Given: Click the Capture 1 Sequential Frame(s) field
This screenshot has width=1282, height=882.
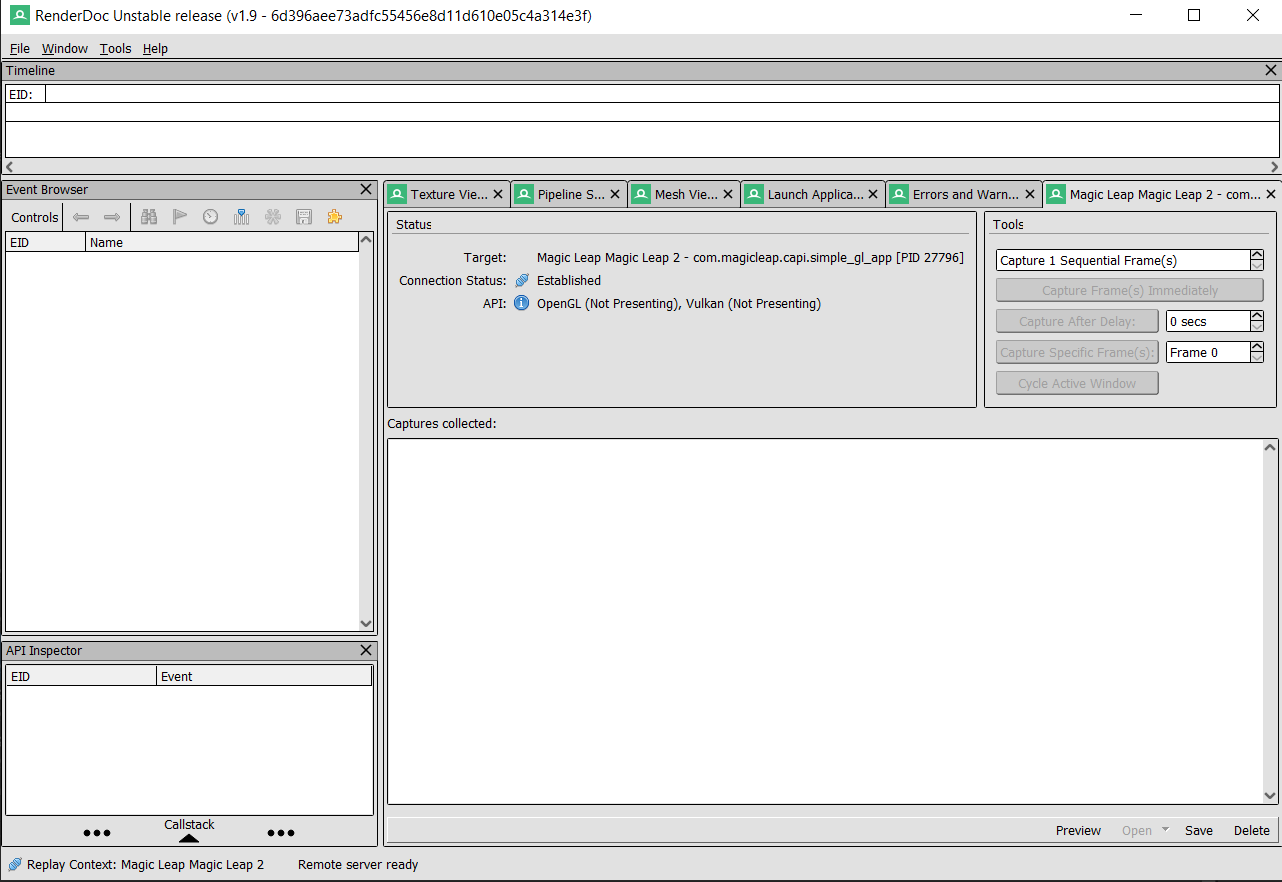Looking at the screenshot, I should (x=1123, y=260).
